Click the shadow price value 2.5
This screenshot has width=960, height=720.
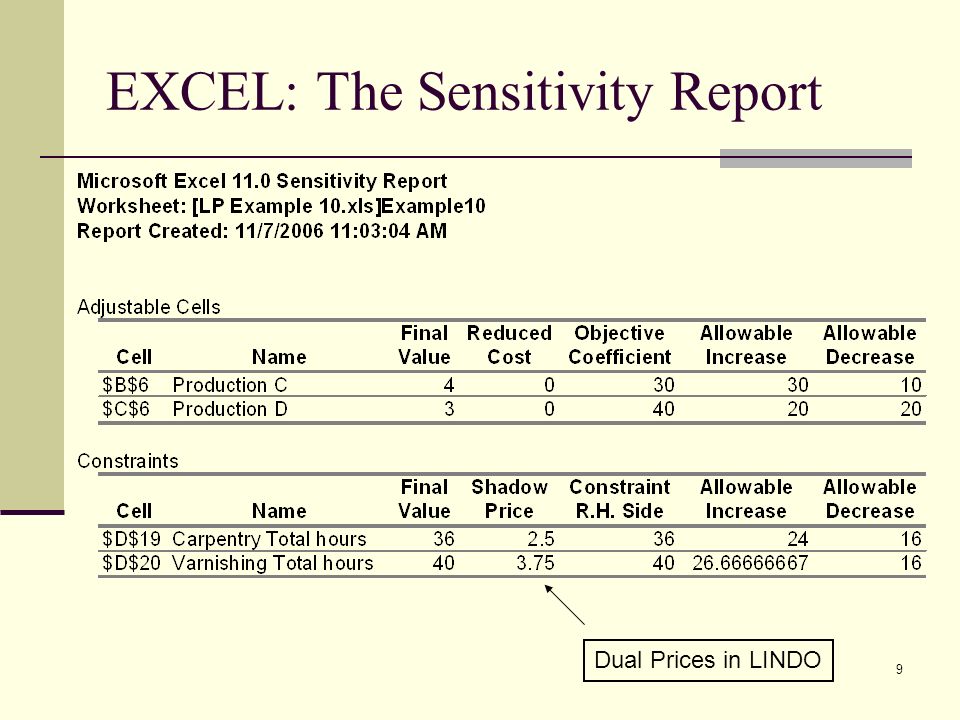coord(541,539)
